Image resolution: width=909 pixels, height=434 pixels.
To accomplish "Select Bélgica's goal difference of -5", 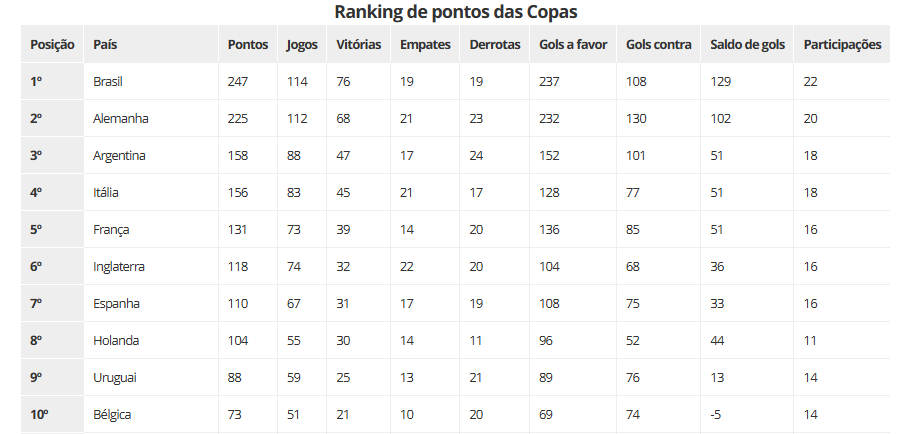I will [x=718, y=414].
